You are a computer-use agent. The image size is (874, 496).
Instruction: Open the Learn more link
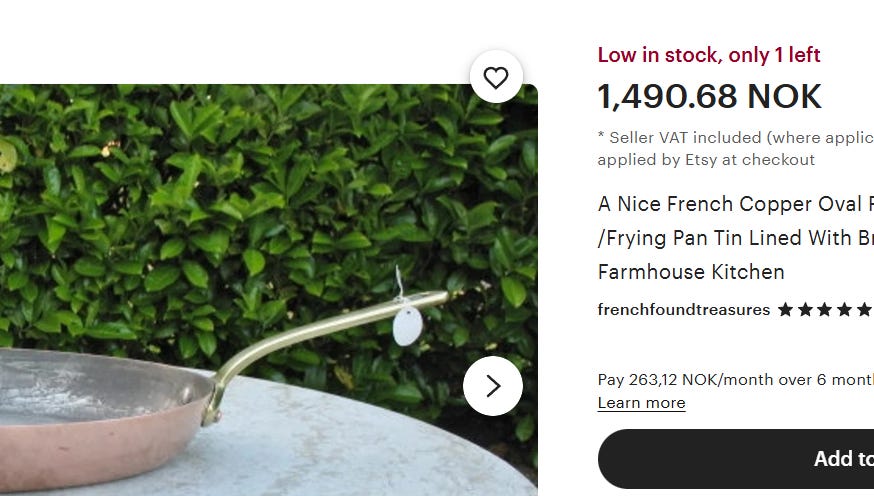tap(641, 403)
